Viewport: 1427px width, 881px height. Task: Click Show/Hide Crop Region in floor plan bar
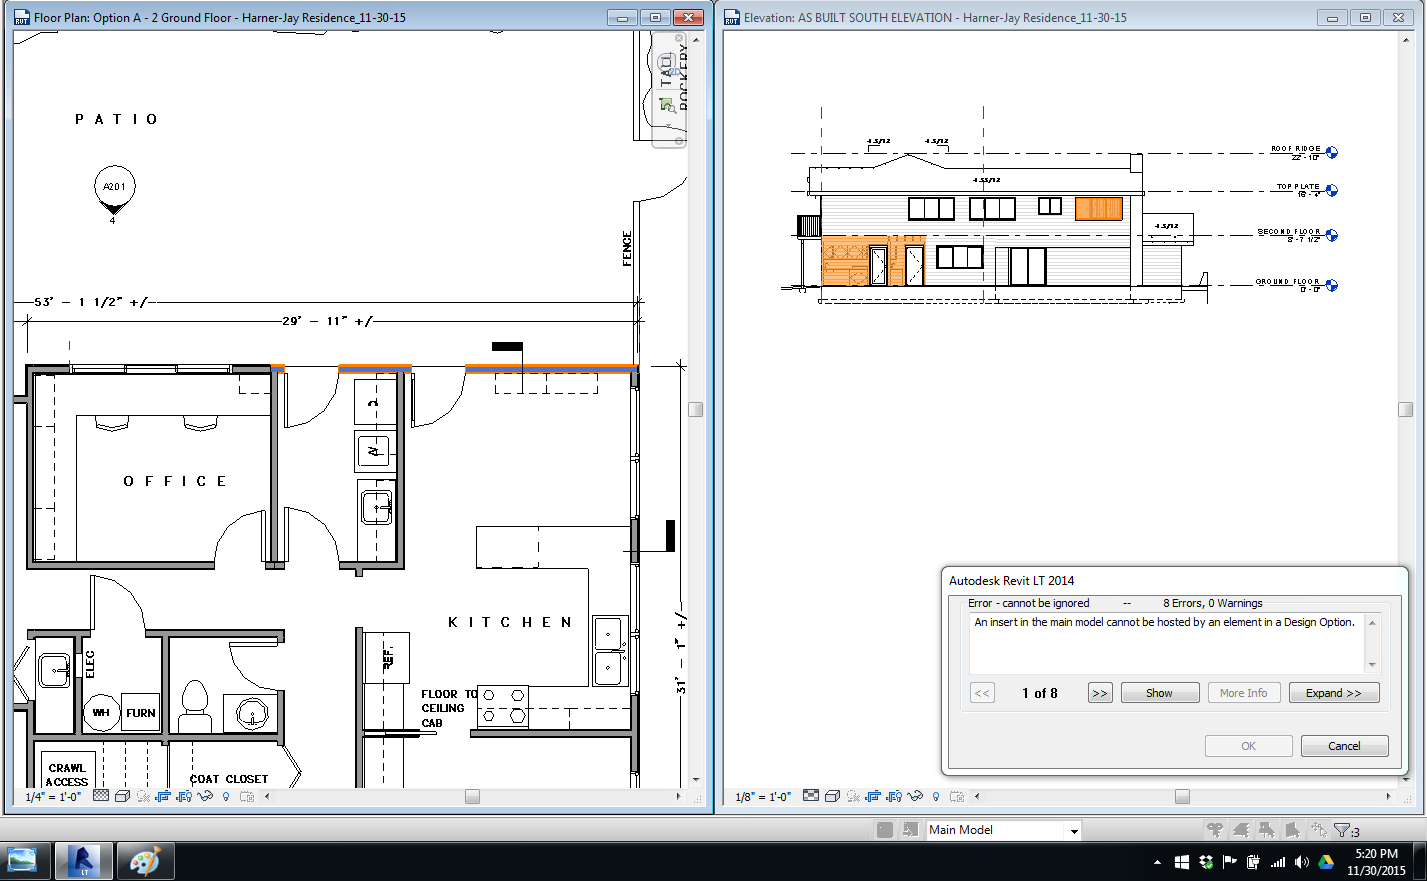click(x=184, y=796)
